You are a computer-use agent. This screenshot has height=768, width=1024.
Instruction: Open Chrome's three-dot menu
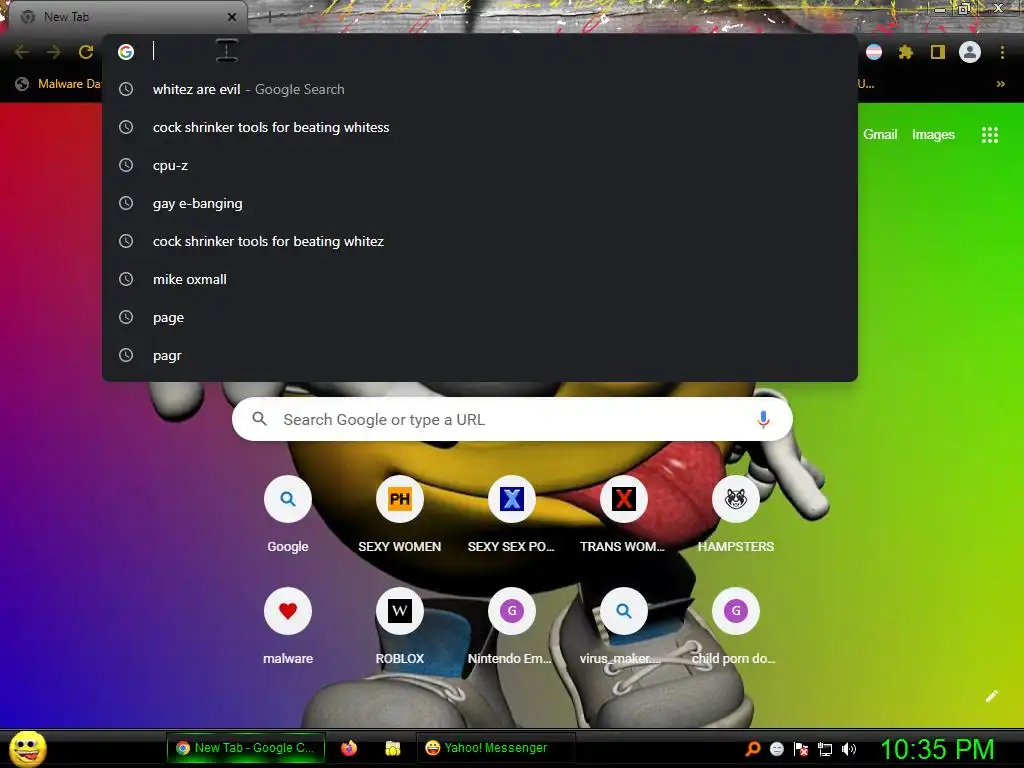(1002, 52)
